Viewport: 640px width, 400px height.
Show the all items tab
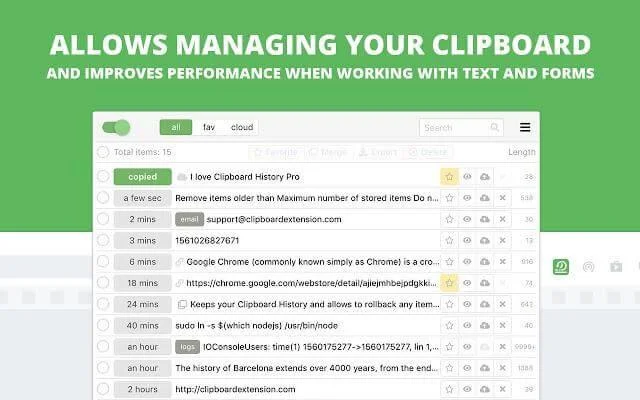(176, 127)
